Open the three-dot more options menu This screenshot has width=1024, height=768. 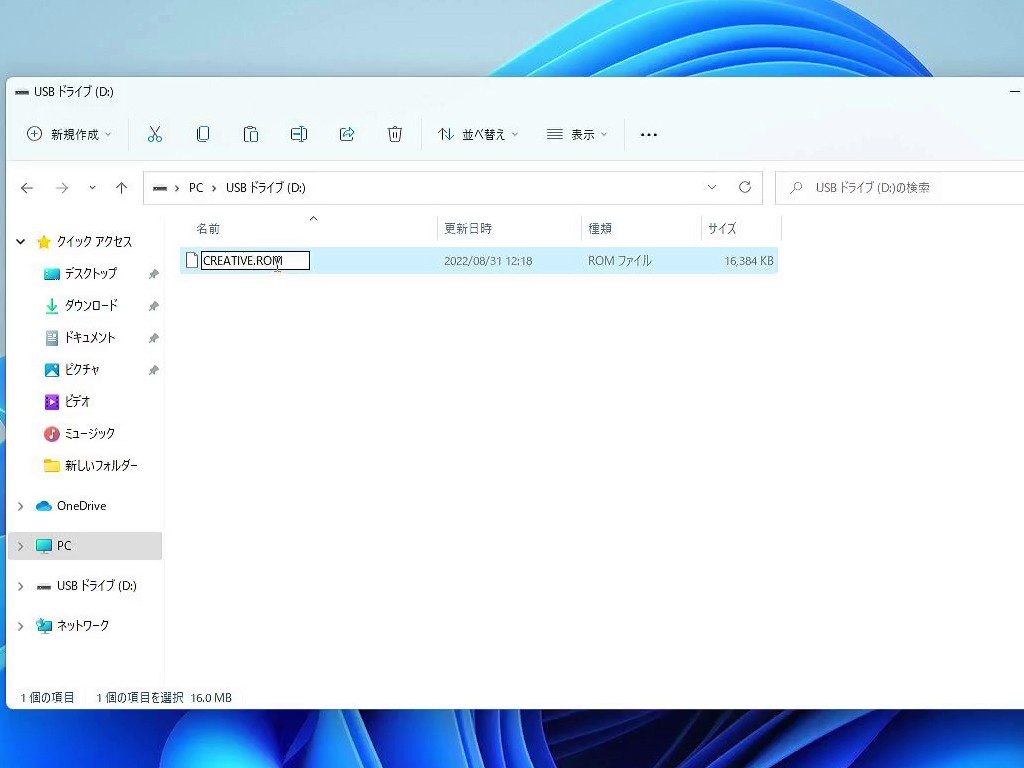click(649, 134)
